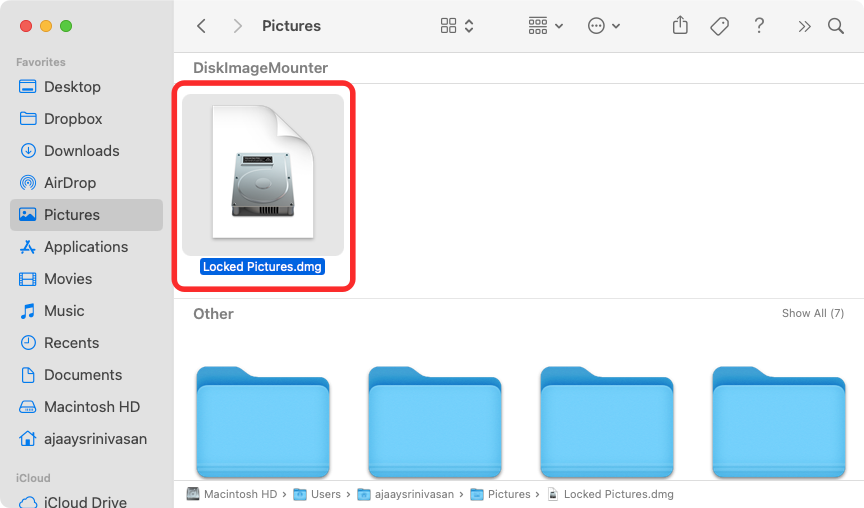Image resolution: width=864 pixels, height=508 pixels.
Task: Go back with the left chevron
Action: [202, 26]
